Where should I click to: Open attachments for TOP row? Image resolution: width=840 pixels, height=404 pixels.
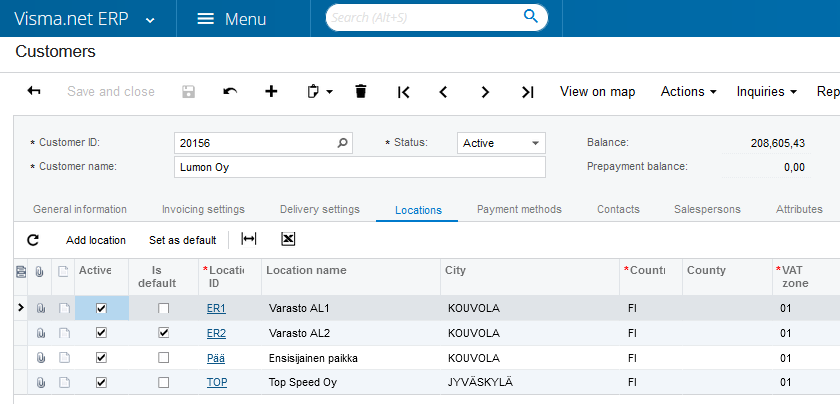40,383
